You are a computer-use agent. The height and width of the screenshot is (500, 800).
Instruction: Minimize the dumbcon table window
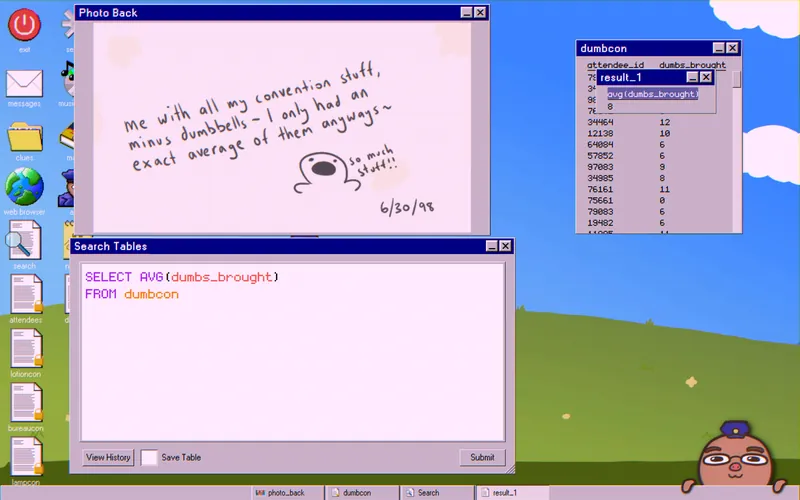[x=719, y=48]
